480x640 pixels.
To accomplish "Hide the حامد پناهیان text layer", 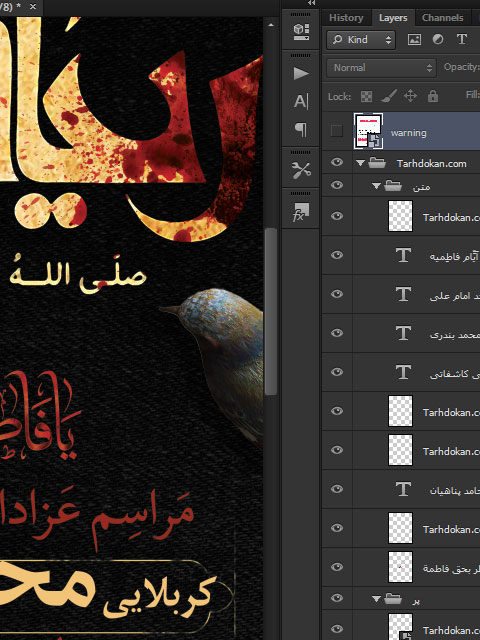I will [337, 489].
